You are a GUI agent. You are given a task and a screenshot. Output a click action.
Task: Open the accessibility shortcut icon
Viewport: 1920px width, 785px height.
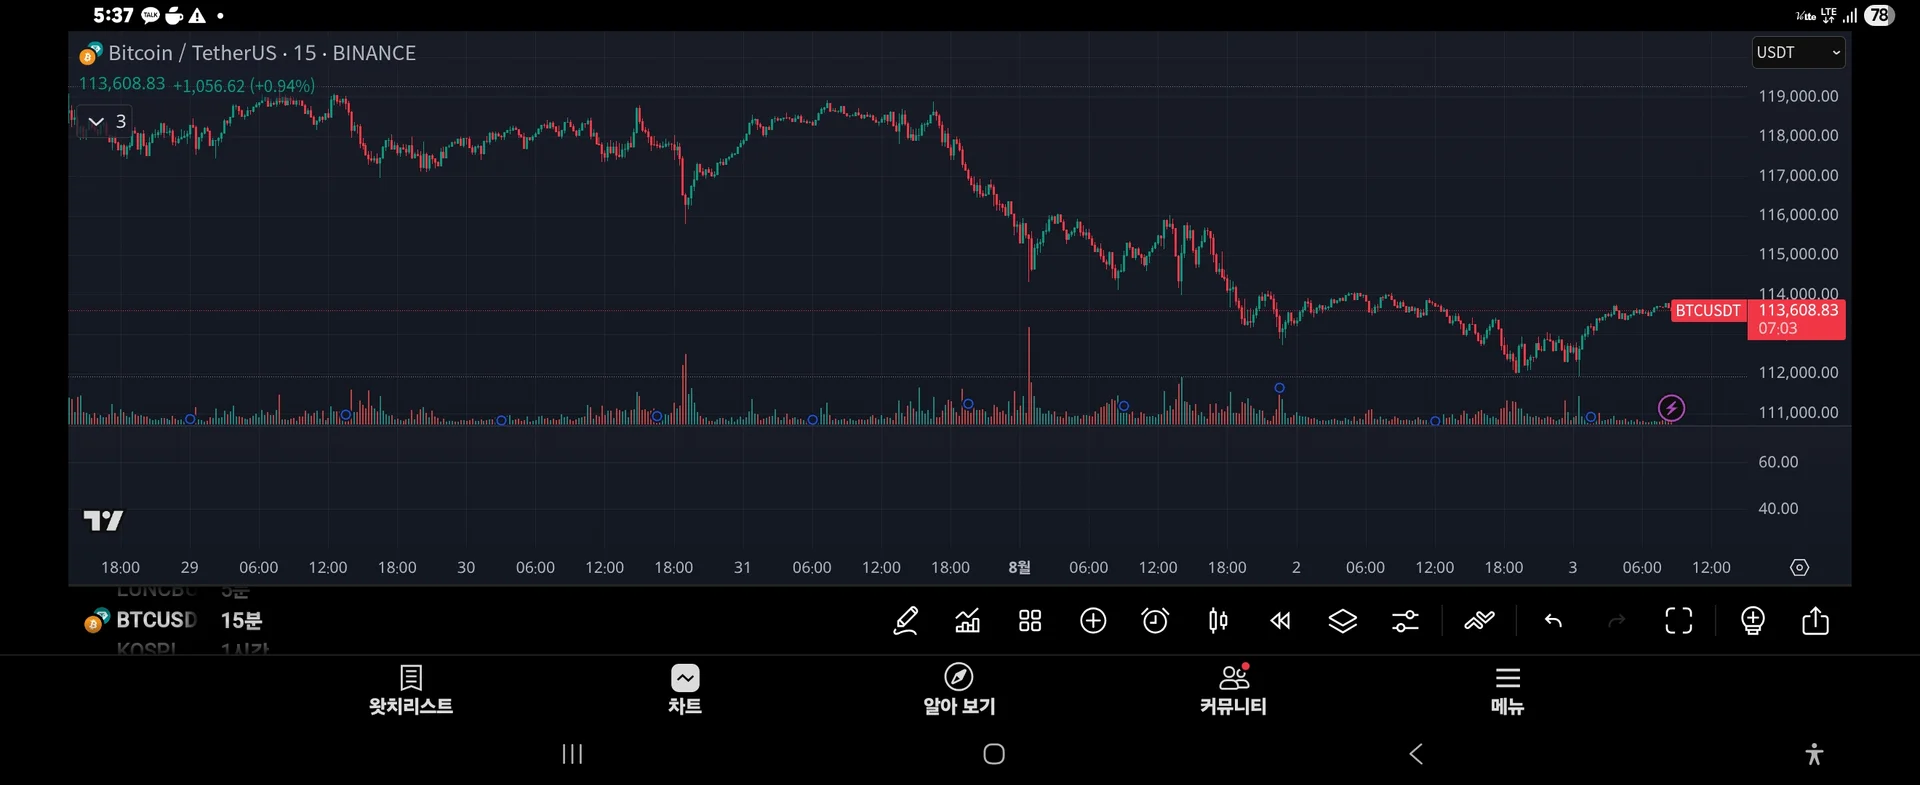pyautogui.click(x=1814, y=754)
